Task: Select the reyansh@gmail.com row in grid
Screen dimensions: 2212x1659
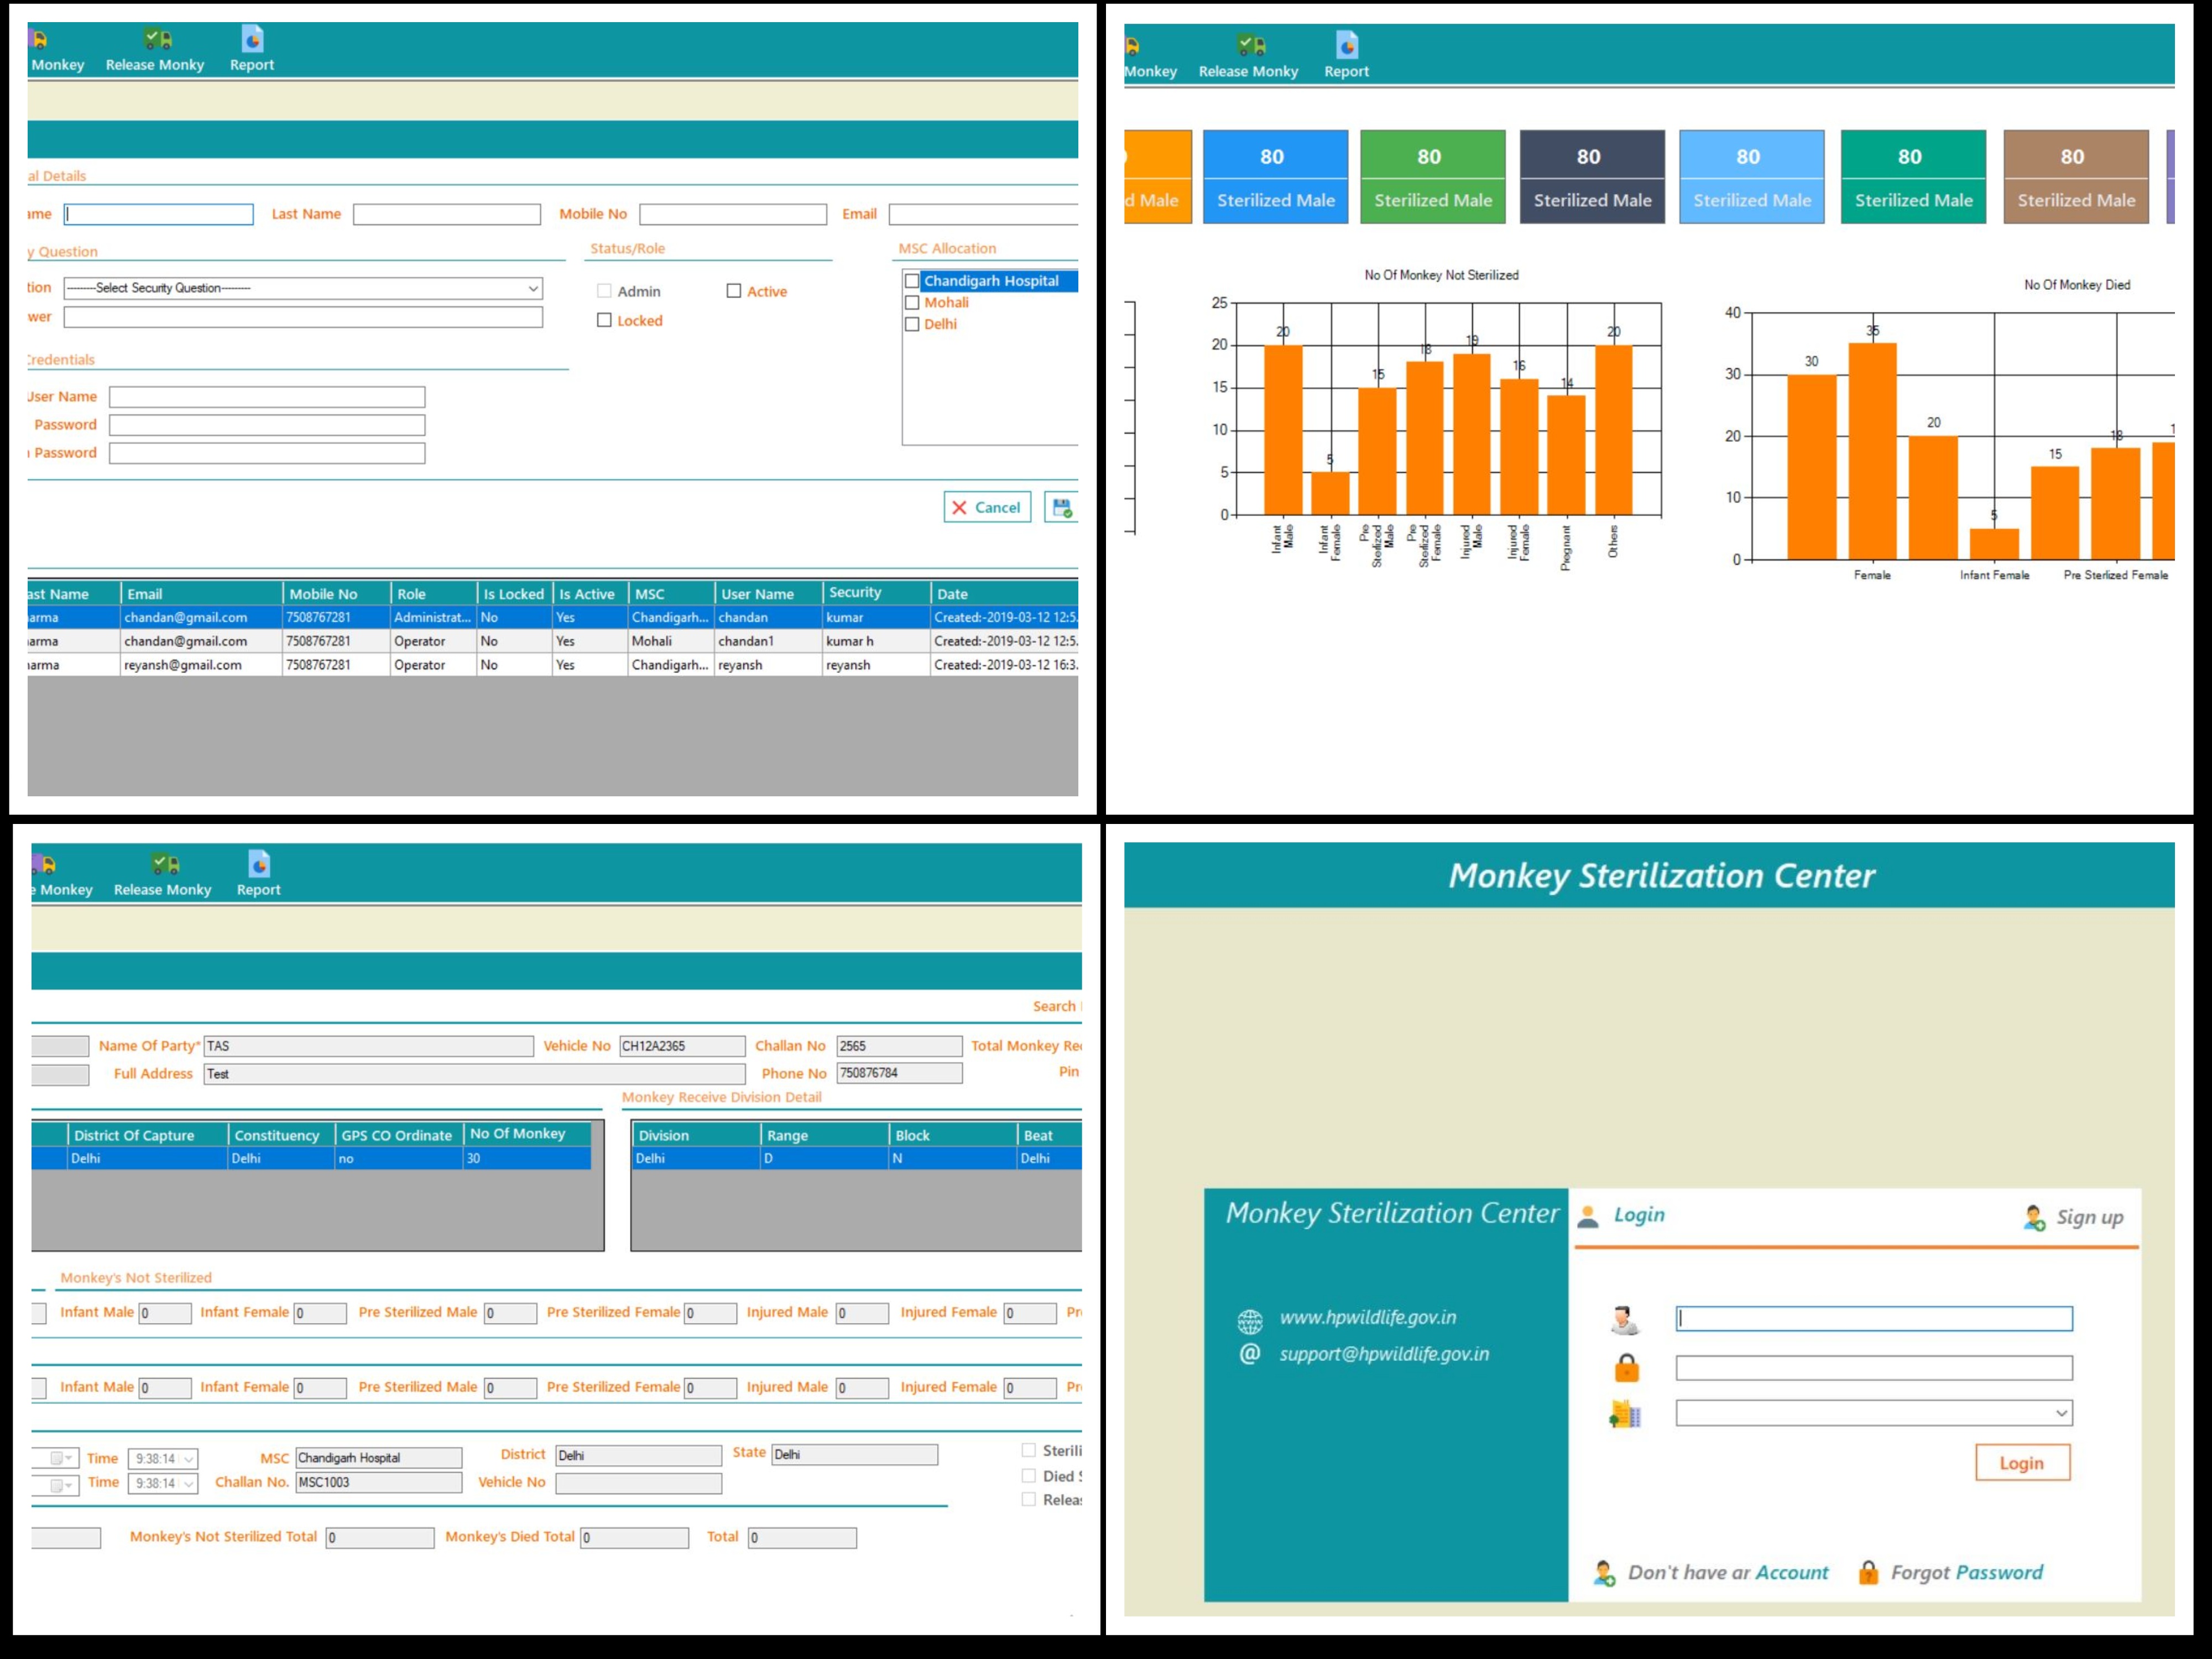Action: [x=183, y=665]
